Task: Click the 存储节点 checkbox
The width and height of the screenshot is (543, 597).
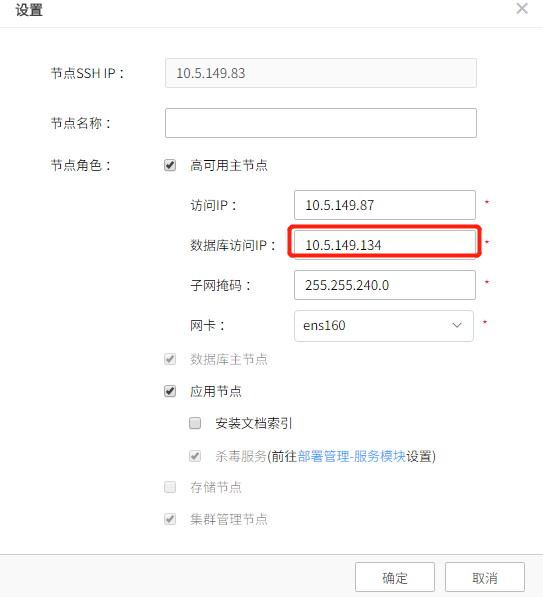Action: [x=170, y=487]
